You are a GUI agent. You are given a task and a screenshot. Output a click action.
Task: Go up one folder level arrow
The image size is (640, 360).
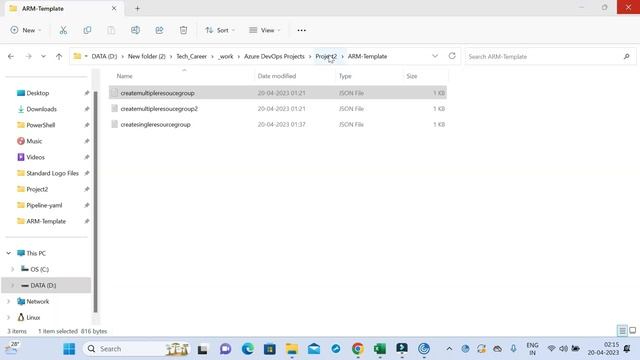pos(59,56)
